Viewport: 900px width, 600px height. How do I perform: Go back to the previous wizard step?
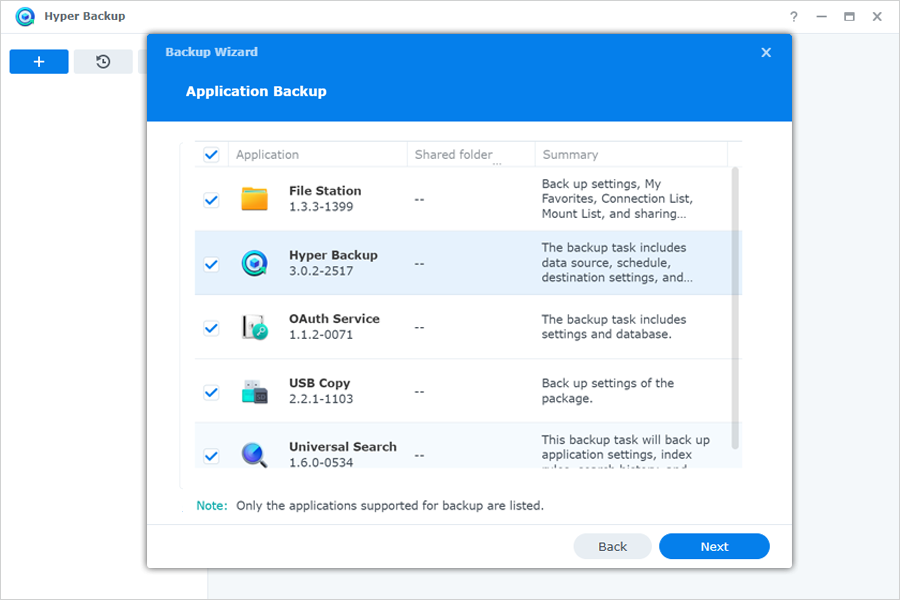(612, 547)
